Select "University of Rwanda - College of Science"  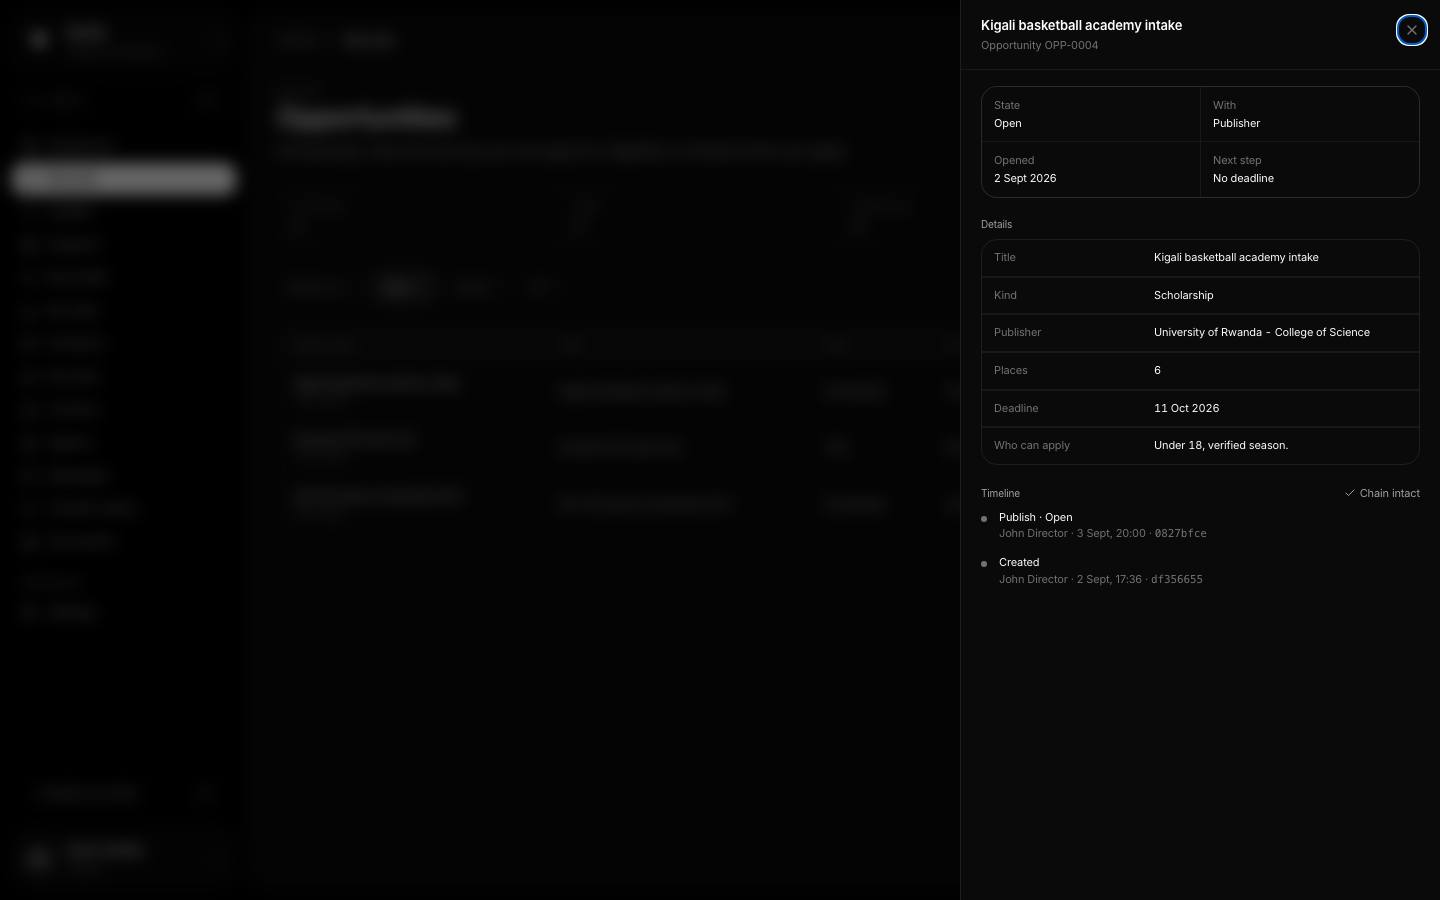[1262, 332]
